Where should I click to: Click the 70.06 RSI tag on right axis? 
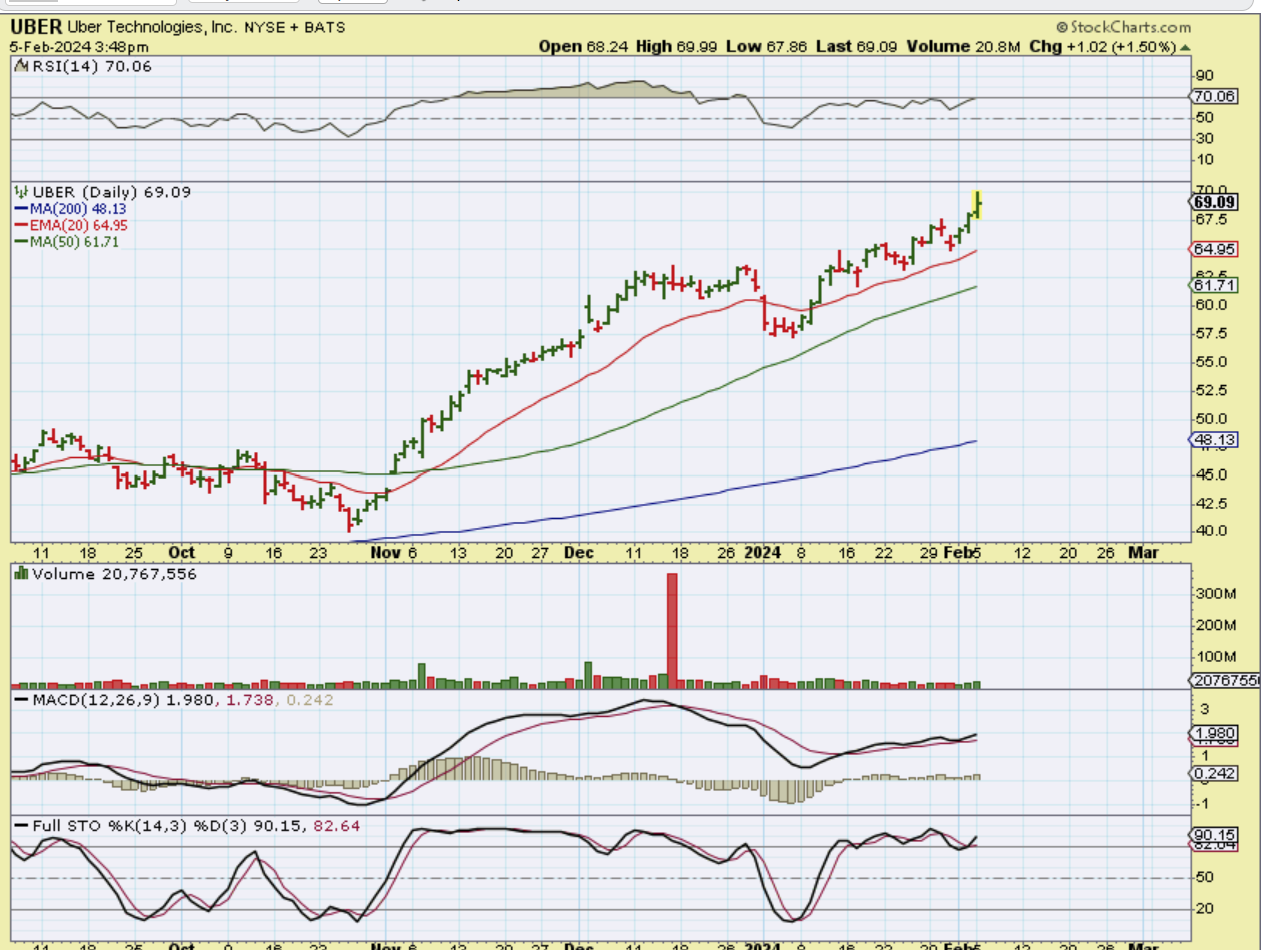(x=1213, y=97)
